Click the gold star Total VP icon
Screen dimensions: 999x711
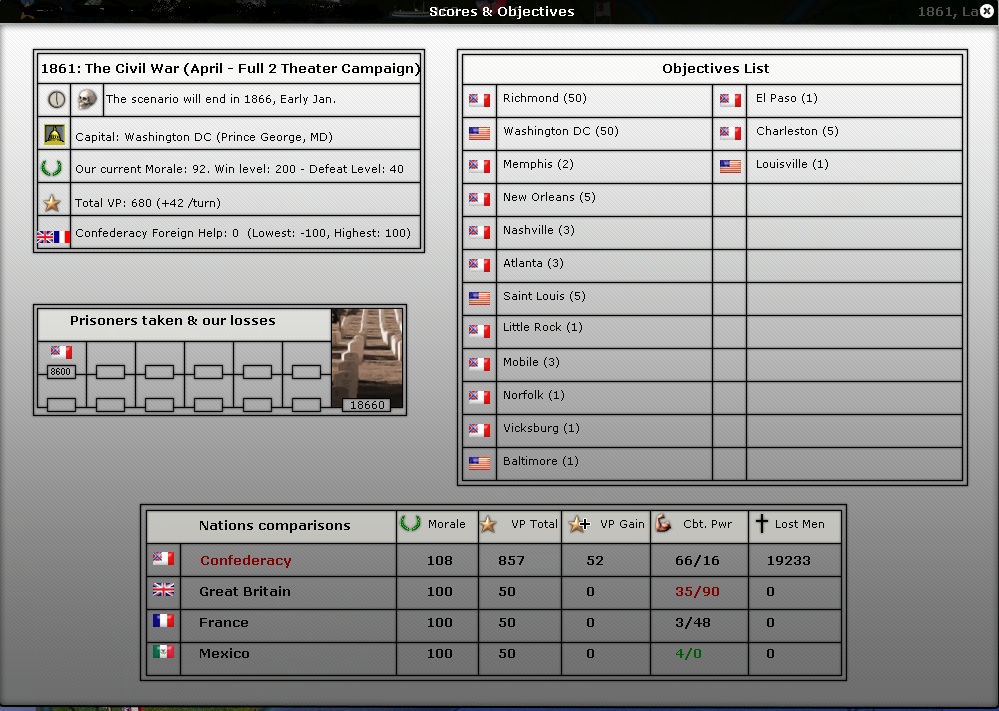(52, 203)
